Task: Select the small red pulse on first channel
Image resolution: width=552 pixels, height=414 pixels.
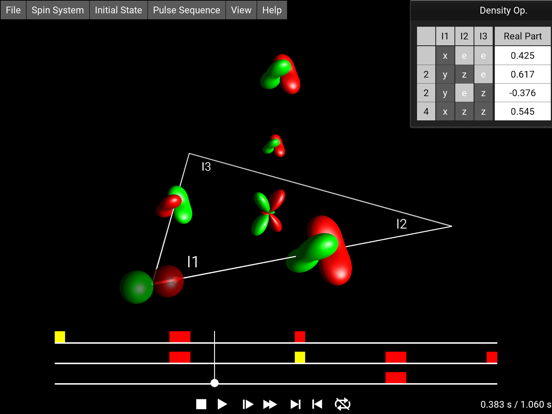Action: point(300,337)
